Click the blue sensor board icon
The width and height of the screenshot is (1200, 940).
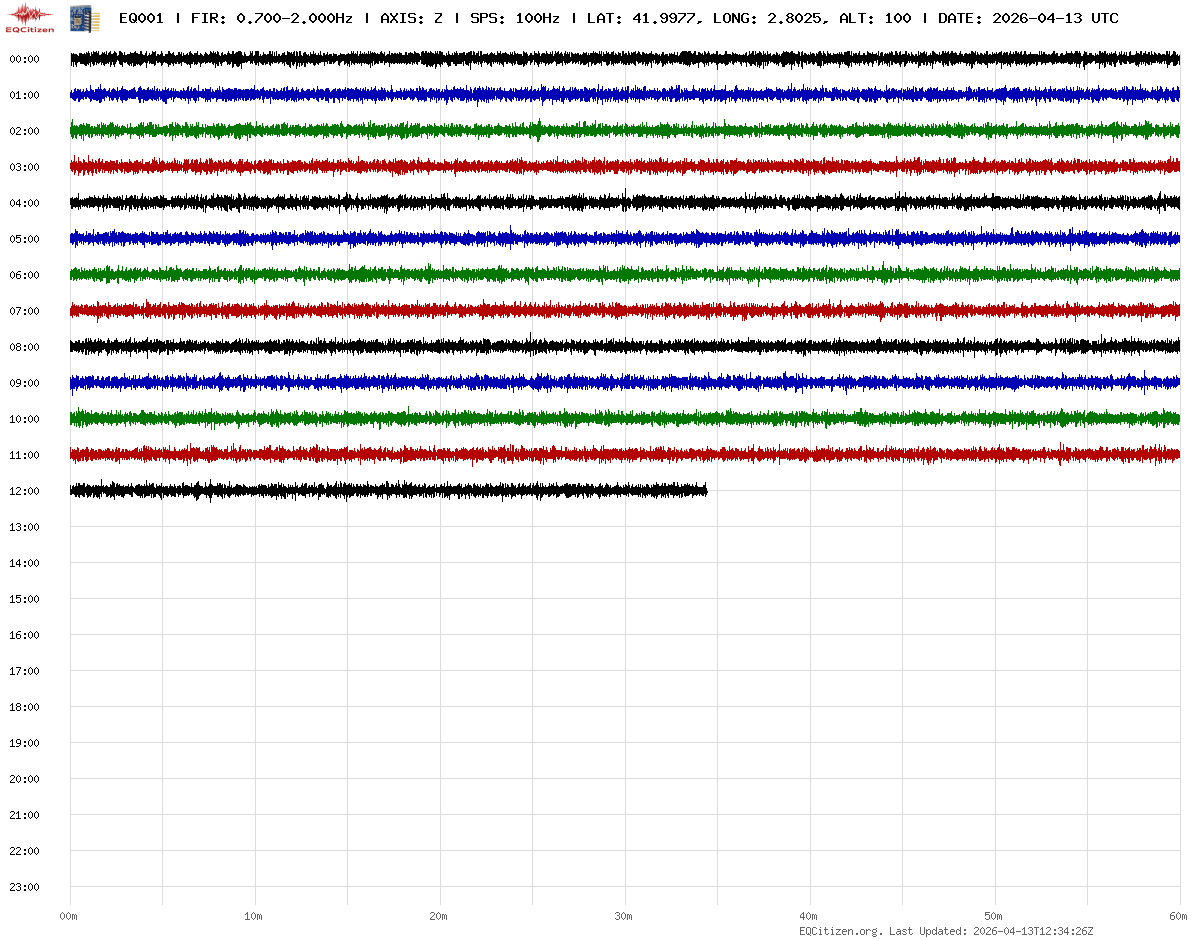(84, 18)
